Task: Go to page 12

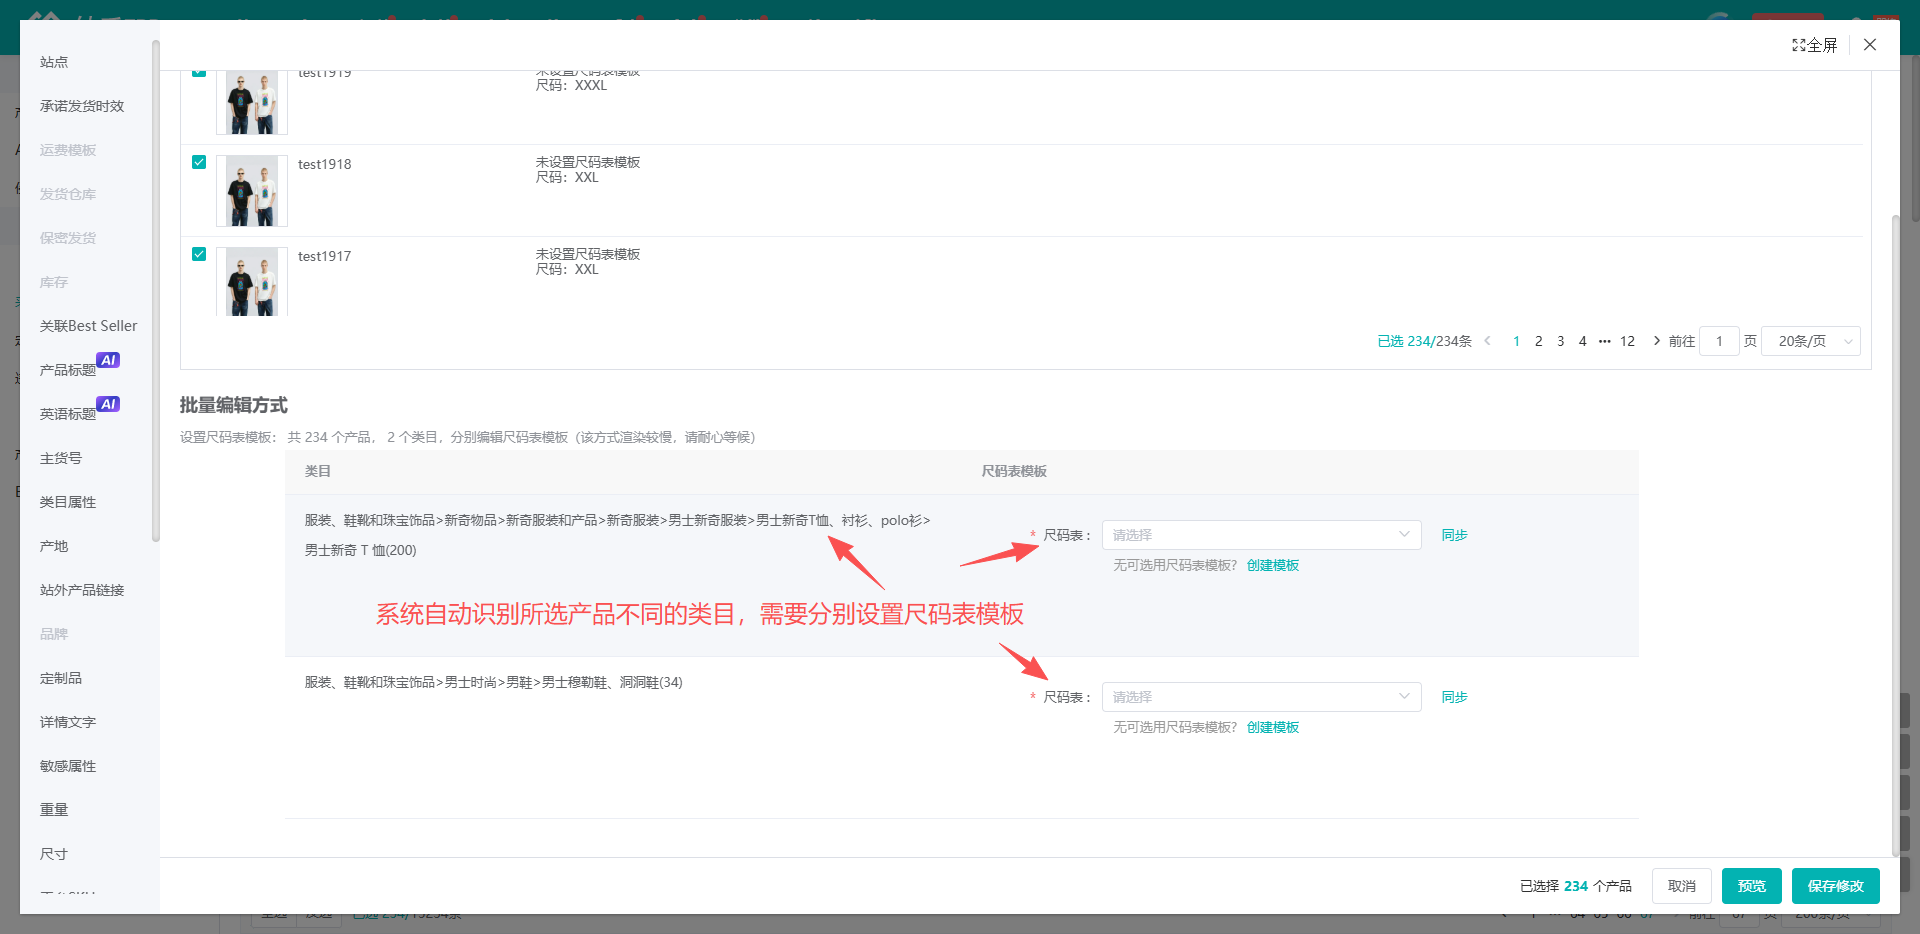Action: coord(1627,341)
